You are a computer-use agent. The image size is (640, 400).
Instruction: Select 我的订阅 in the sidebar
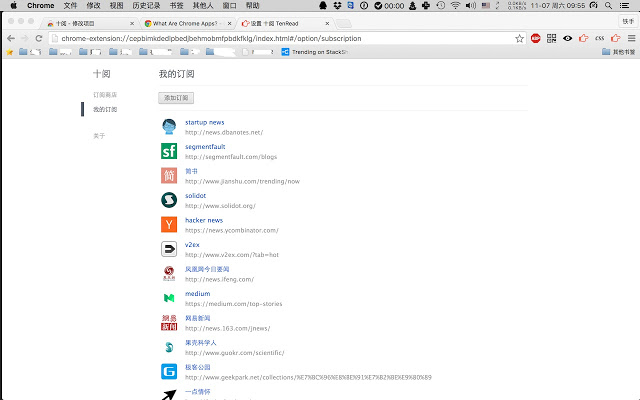point(105,109)
